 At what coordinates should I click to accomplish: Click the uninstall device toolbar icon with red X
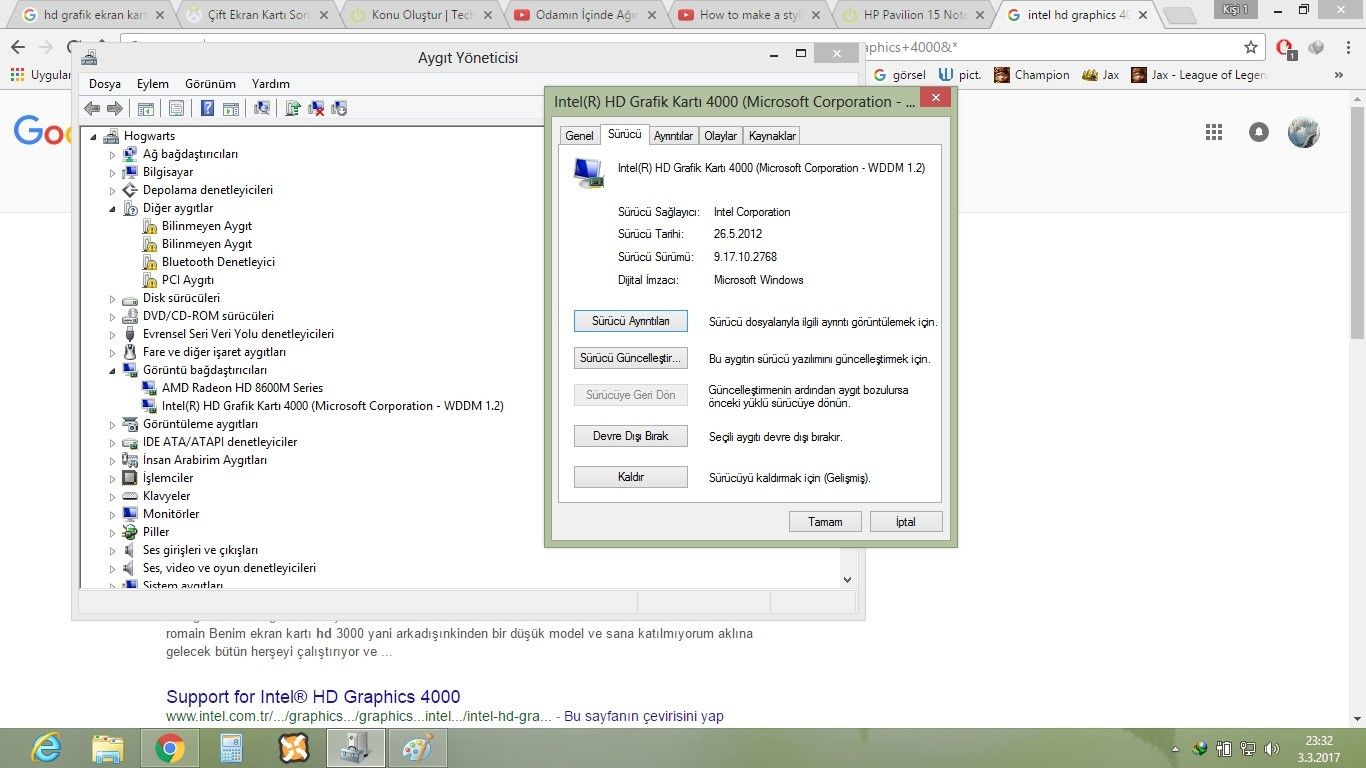tap(316, 108)
